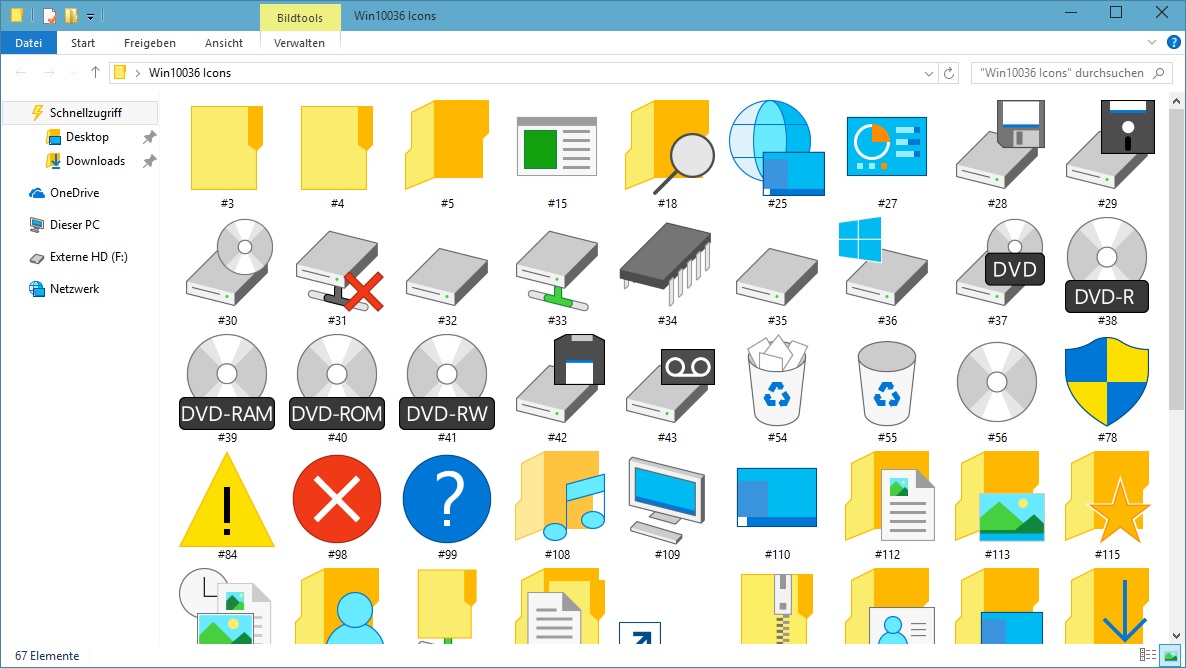Viewport: 1186px width, 668px height.
Task: Open the Bildtools Verwalten tab
Action: (299, 43)
